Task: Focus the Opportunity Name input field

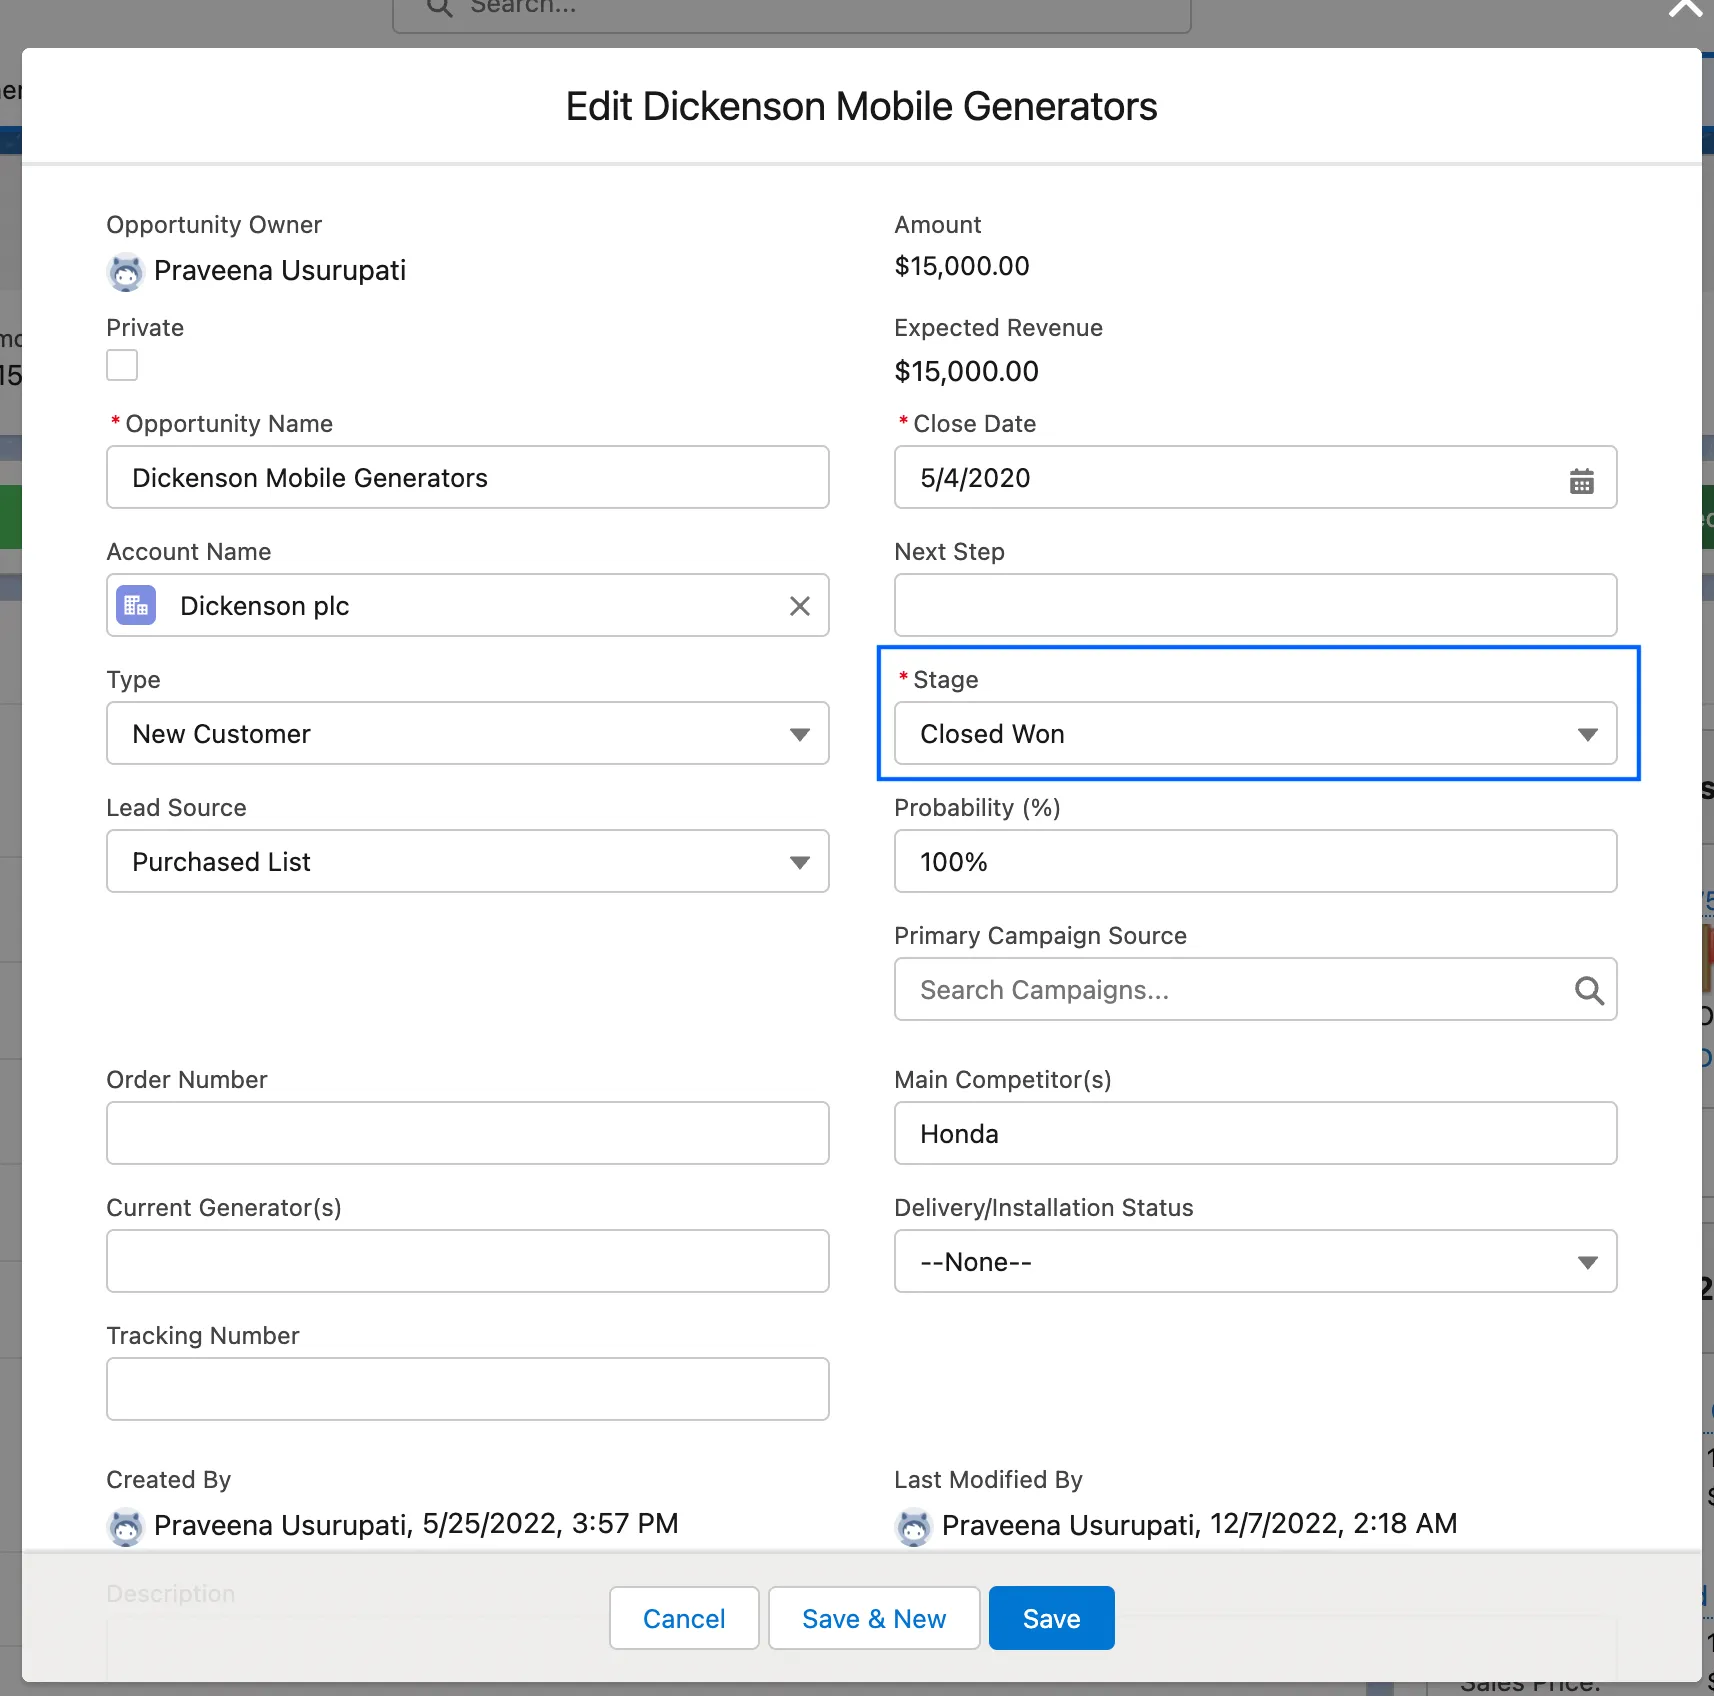Action: (x=468, y=477)
